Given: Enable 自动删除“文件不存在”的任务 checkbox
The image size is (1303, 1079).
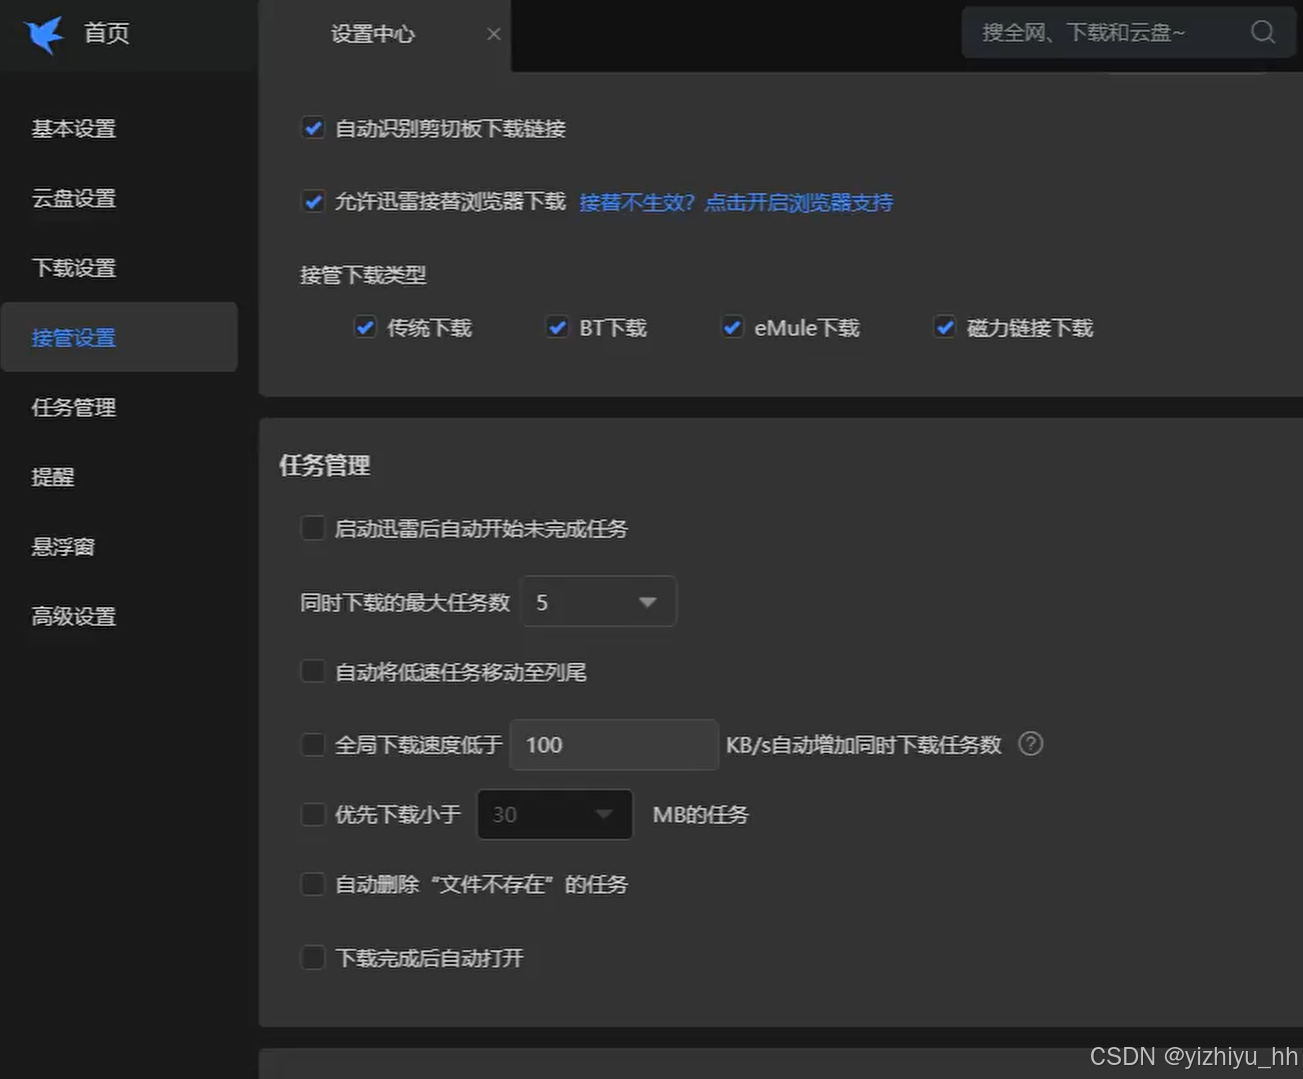Looking at the screenshot, I should [x=313, y=884].
